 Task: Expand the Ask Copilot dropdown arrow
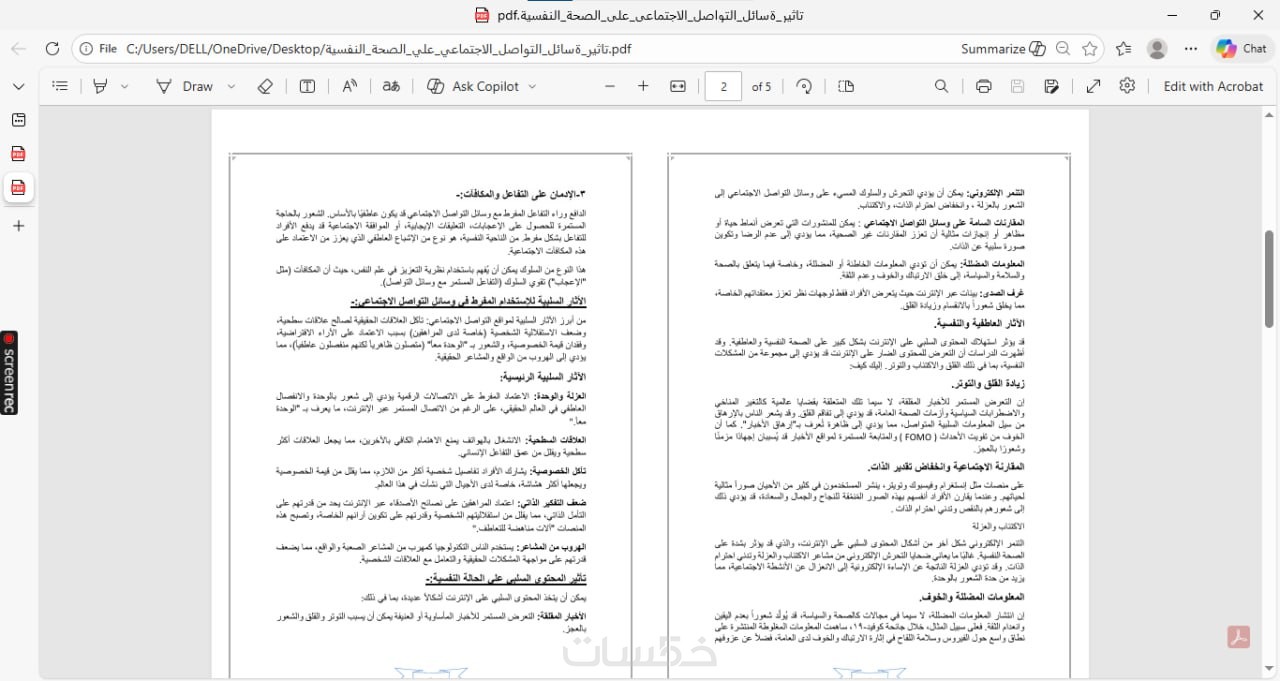pos(532,86)
